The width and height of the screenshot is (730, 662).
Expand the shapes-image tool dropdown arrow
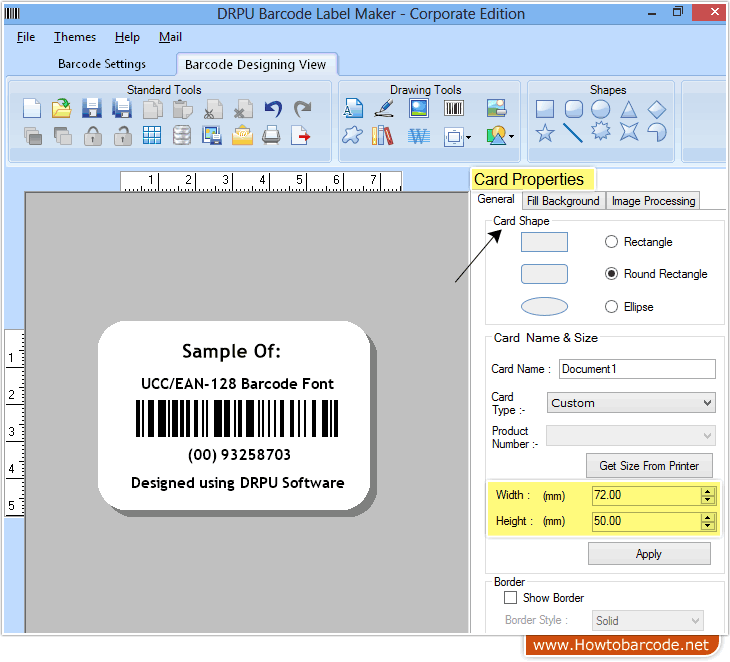coord(512,136)
